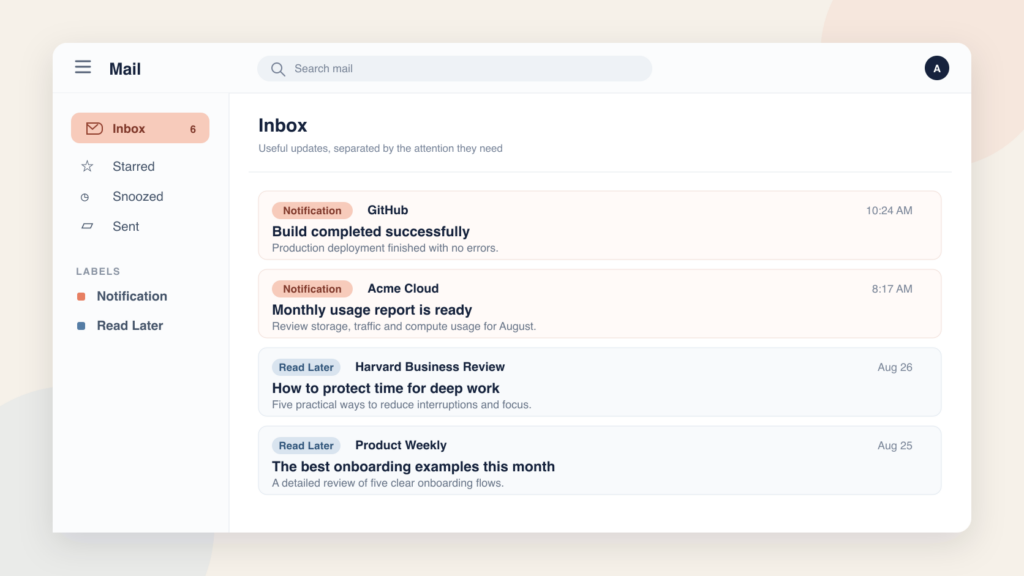Click the Aug 25 date

click(x=895, y=445)
